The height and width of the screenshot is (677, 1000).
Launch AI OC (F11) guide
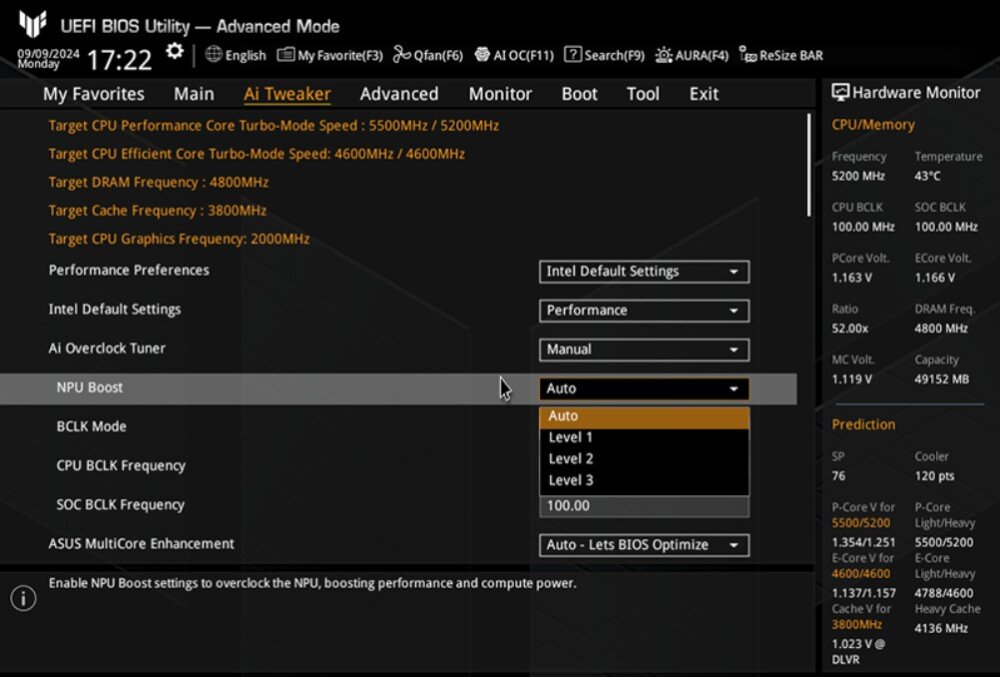[x=514, y=55]
